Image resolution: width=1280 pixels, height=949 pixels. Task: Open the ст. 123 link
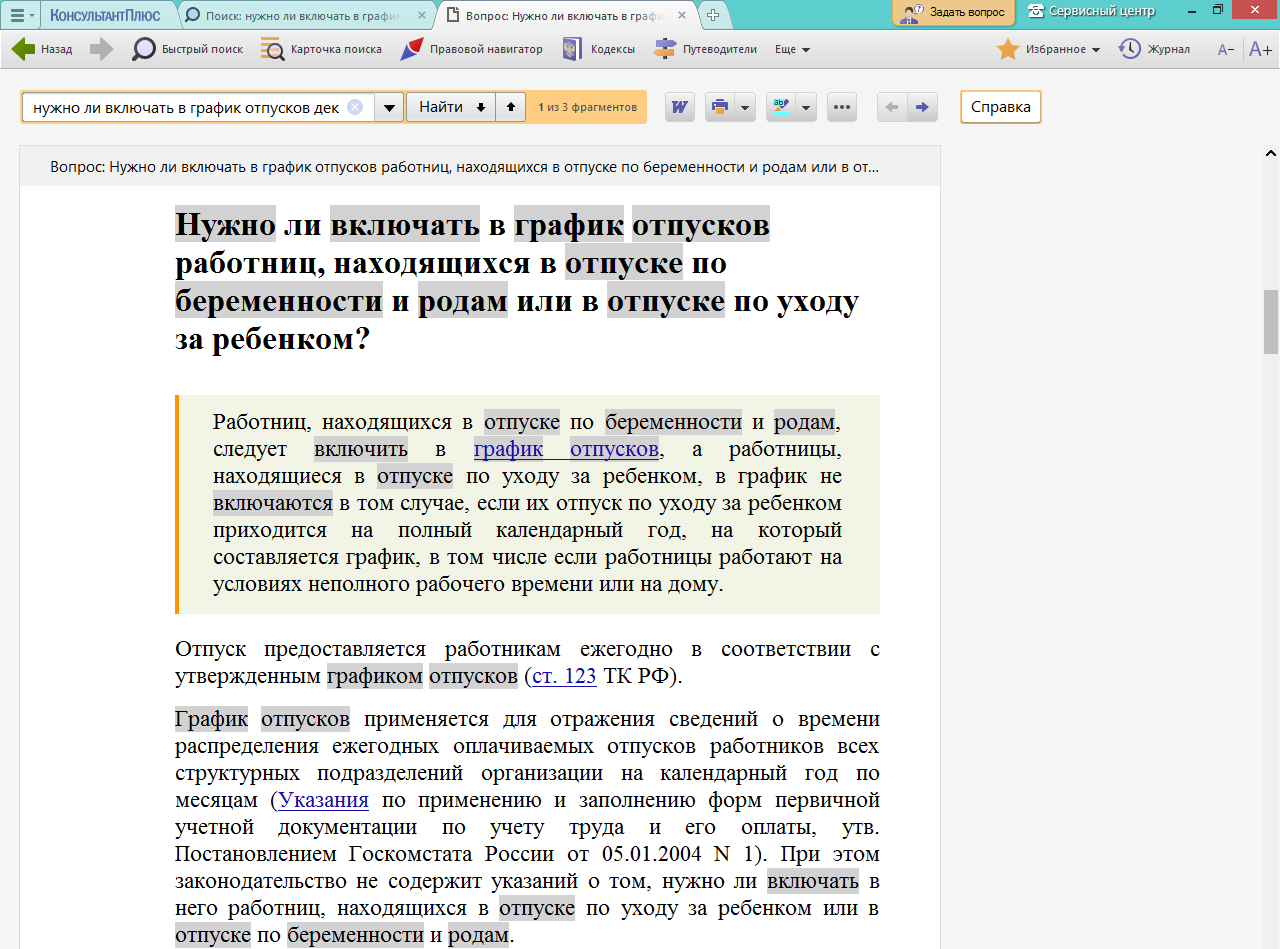pyautogui.click(x=564, y=676)
